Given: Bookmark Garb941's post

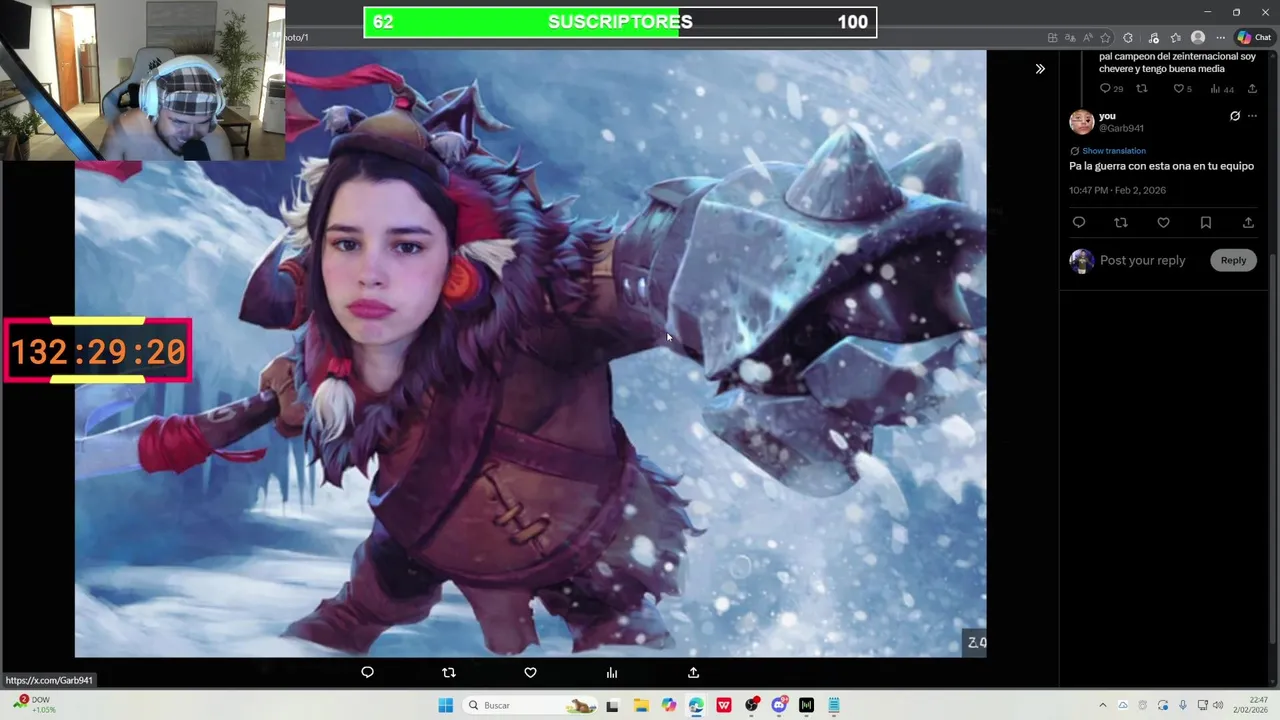Looking at the screenshot, I should point(1206,223).
